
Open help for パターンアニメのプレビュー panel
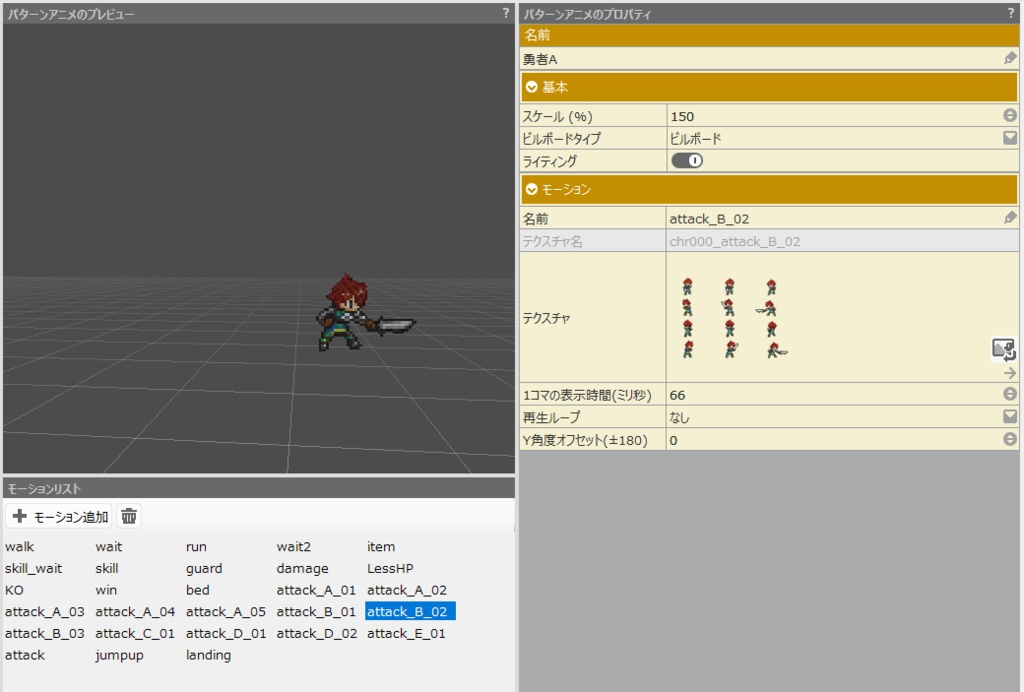(505, 13)
